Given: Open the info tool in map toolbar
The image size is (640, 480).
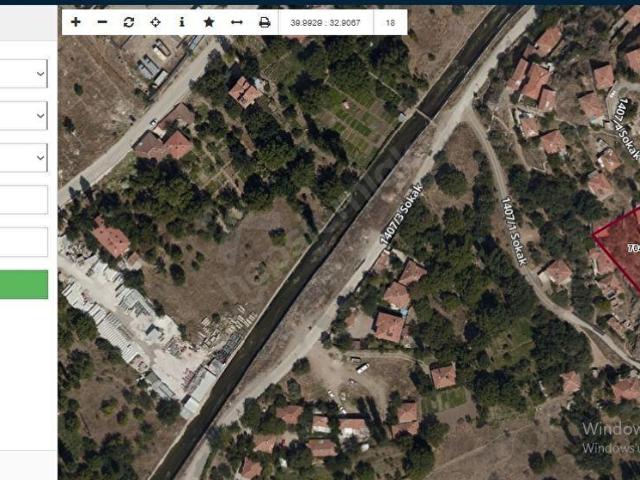Looking at the screenshot, I should point(182,22).
